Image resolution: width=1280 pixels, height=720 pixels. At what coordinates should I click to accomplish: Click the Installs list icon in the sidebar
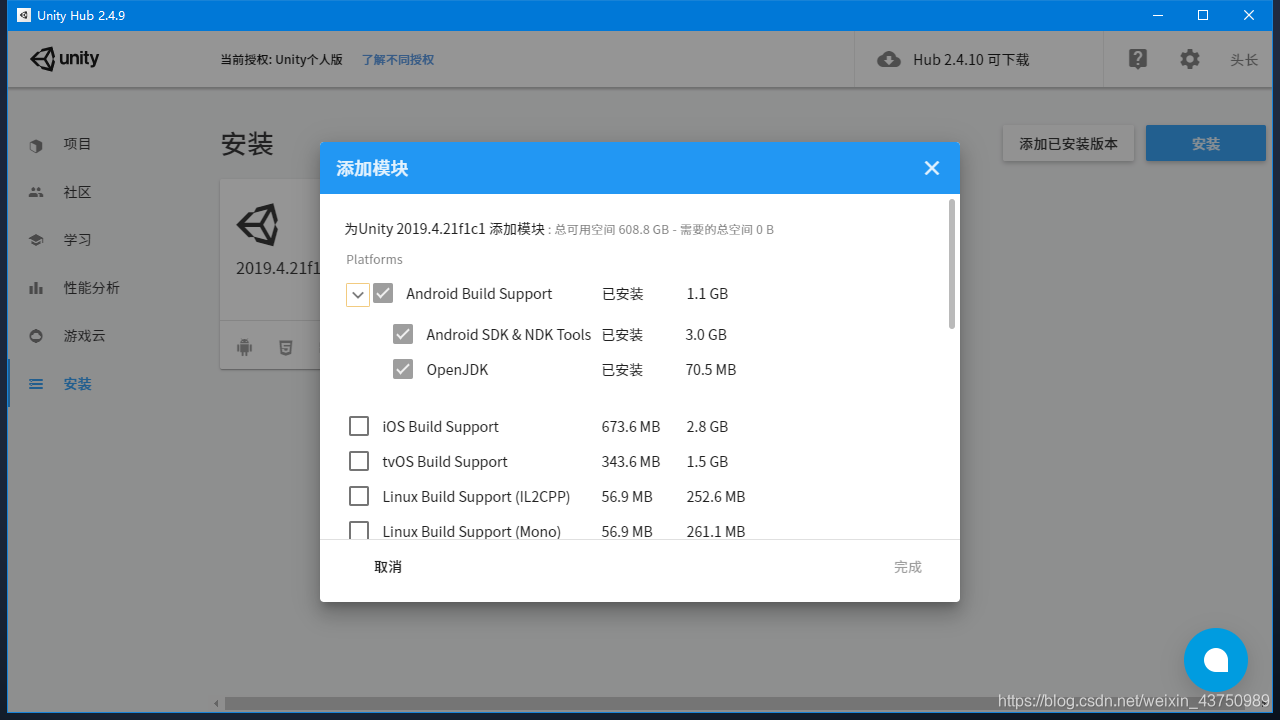point(36,384)
